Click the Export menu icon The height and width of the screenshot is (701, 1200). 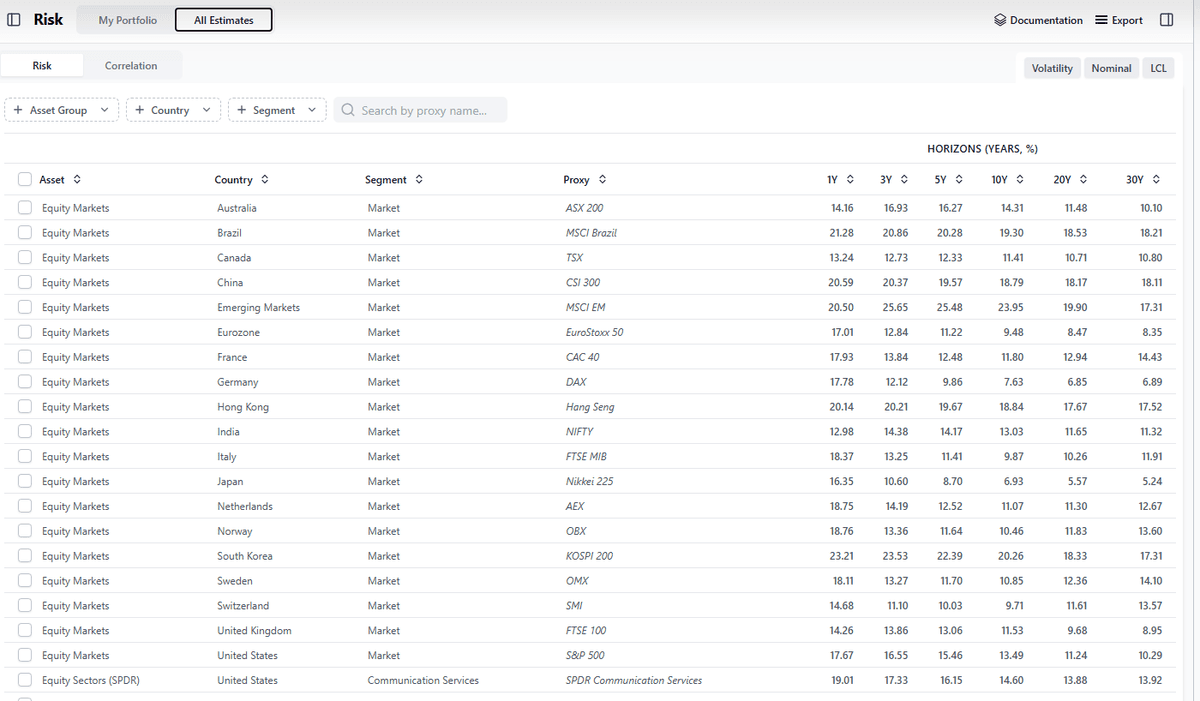(x=1101, y=20)
